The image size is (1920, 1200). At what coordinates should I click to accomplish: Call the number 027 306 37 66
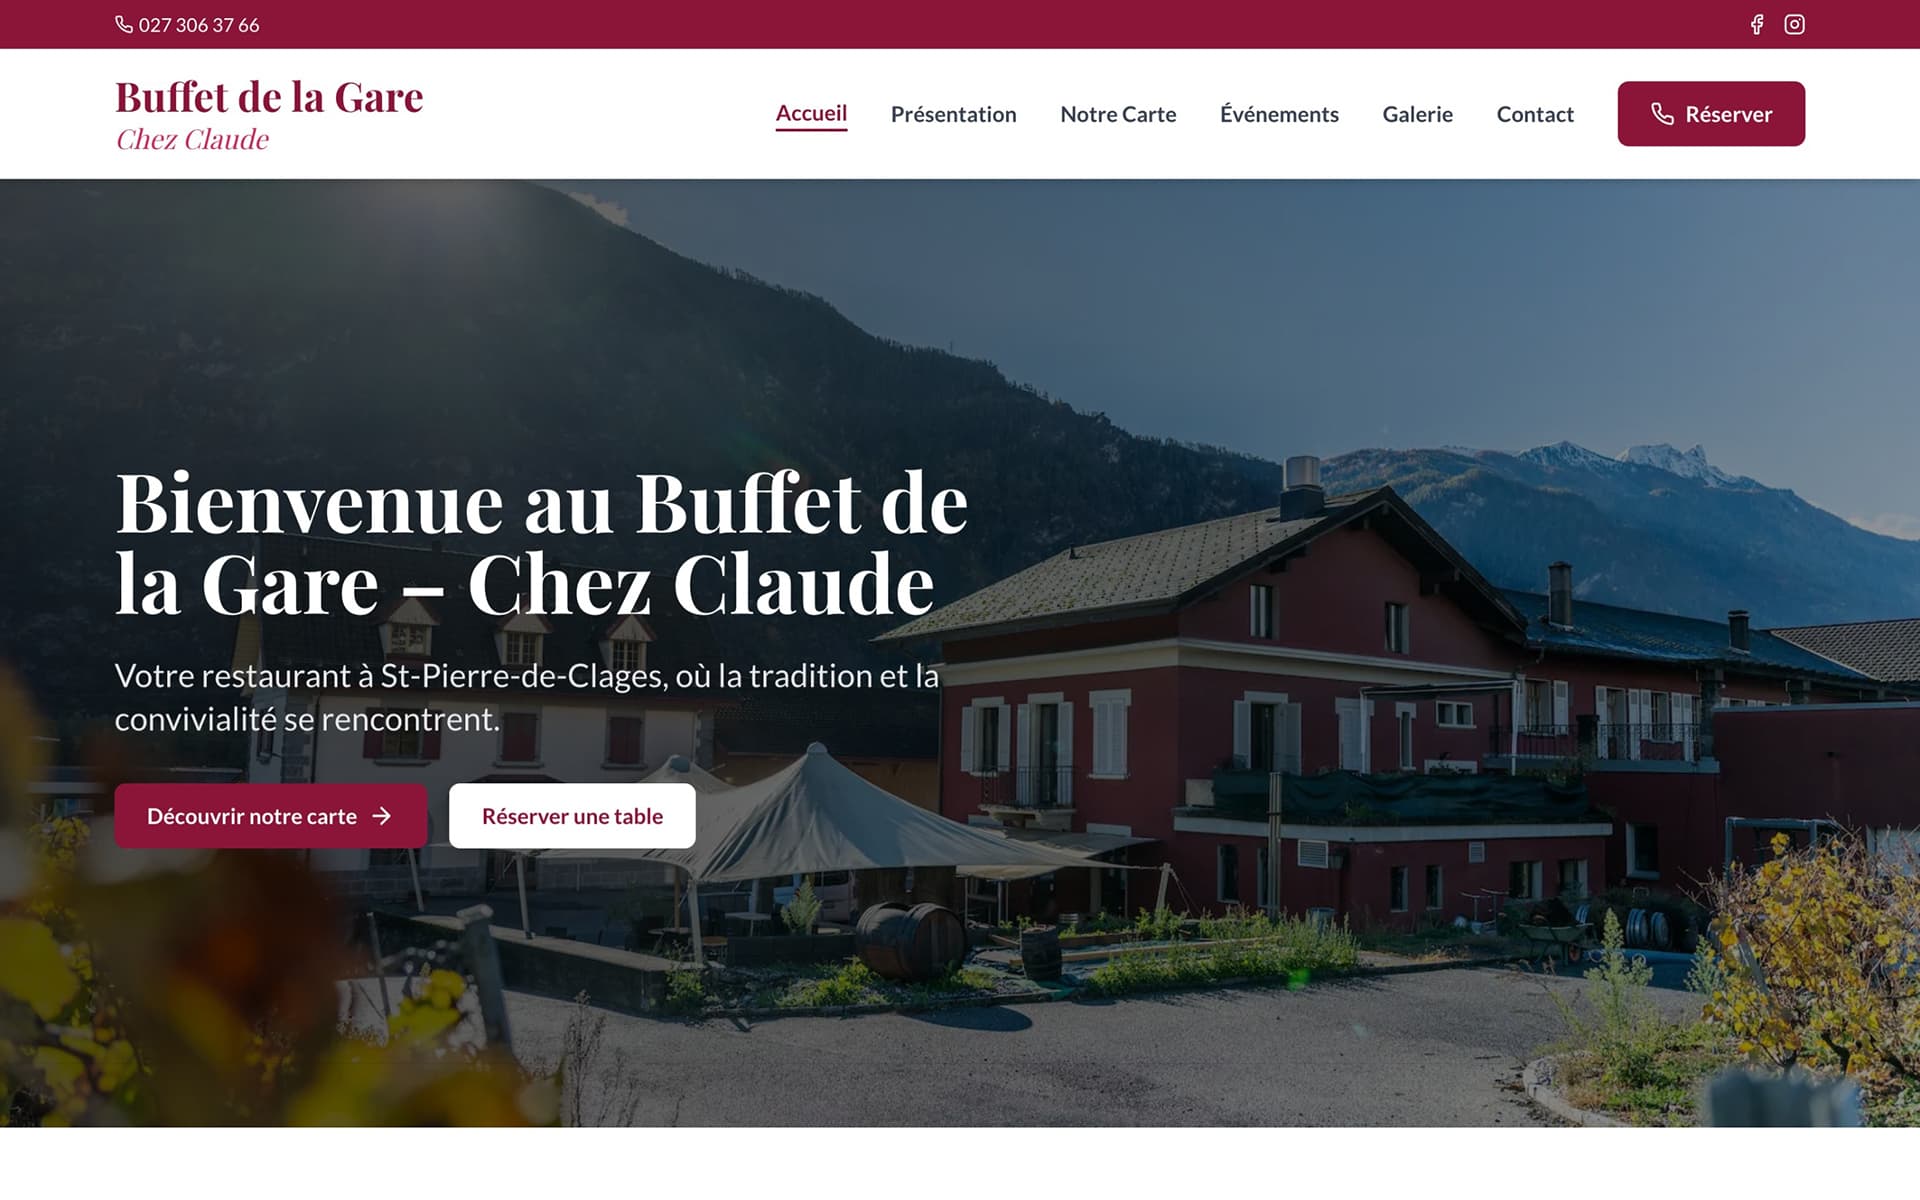198,25
